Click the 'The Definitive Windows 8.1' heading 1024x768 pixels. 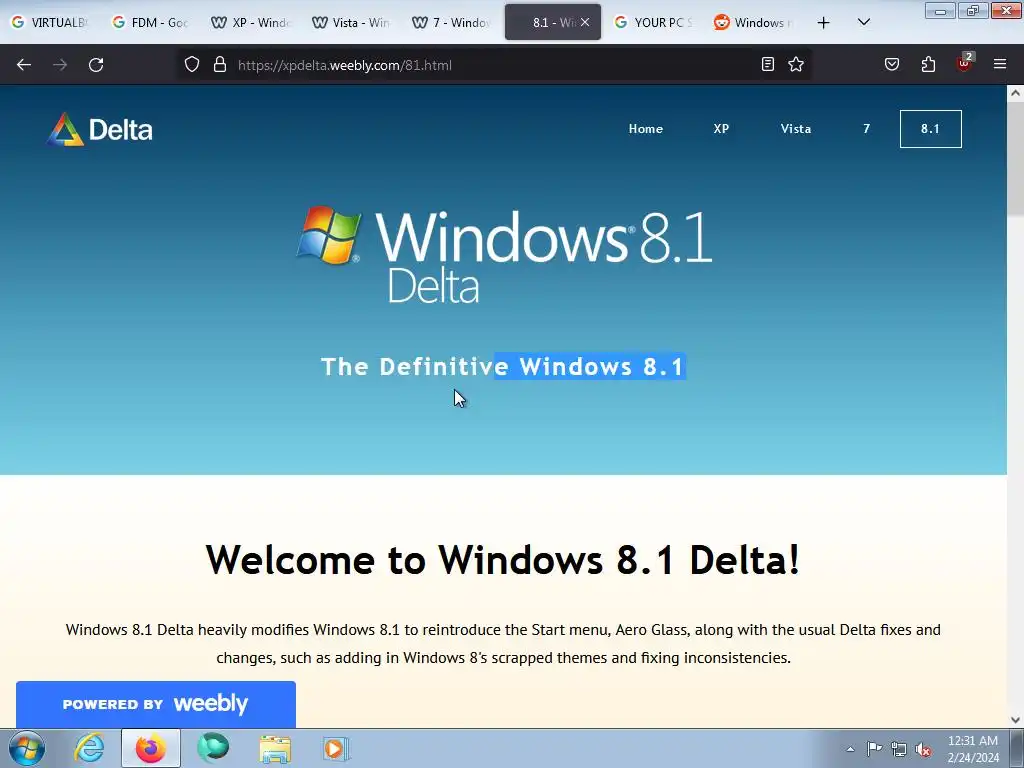[502, 366]
